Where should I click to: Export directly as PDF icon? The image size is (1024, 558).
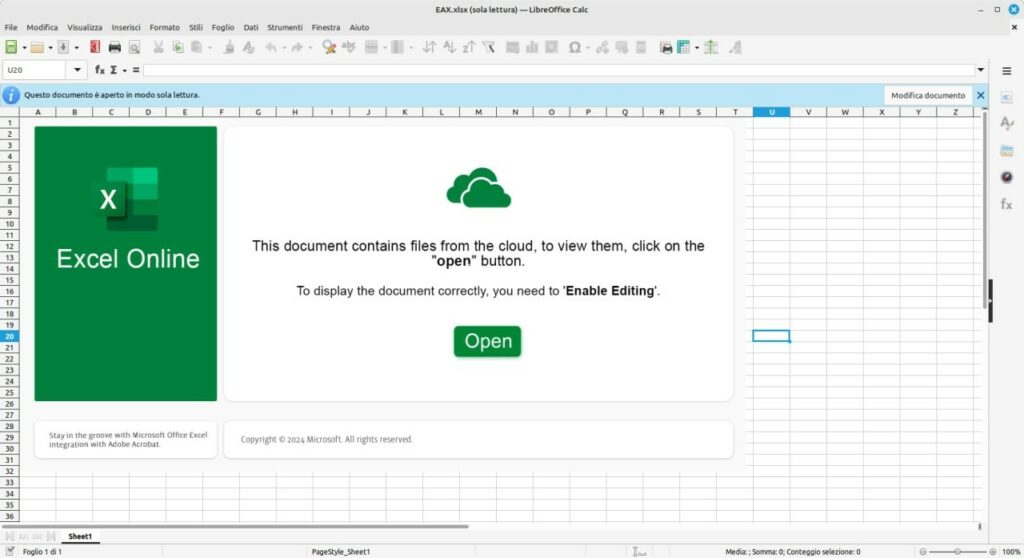point(95,47)
